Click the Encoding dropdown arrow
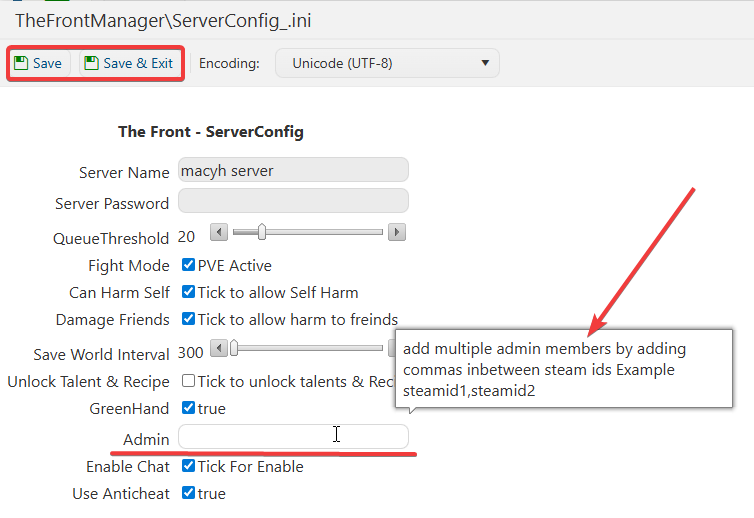The width and height of the screenshot is (754, 518). (485, 63)
